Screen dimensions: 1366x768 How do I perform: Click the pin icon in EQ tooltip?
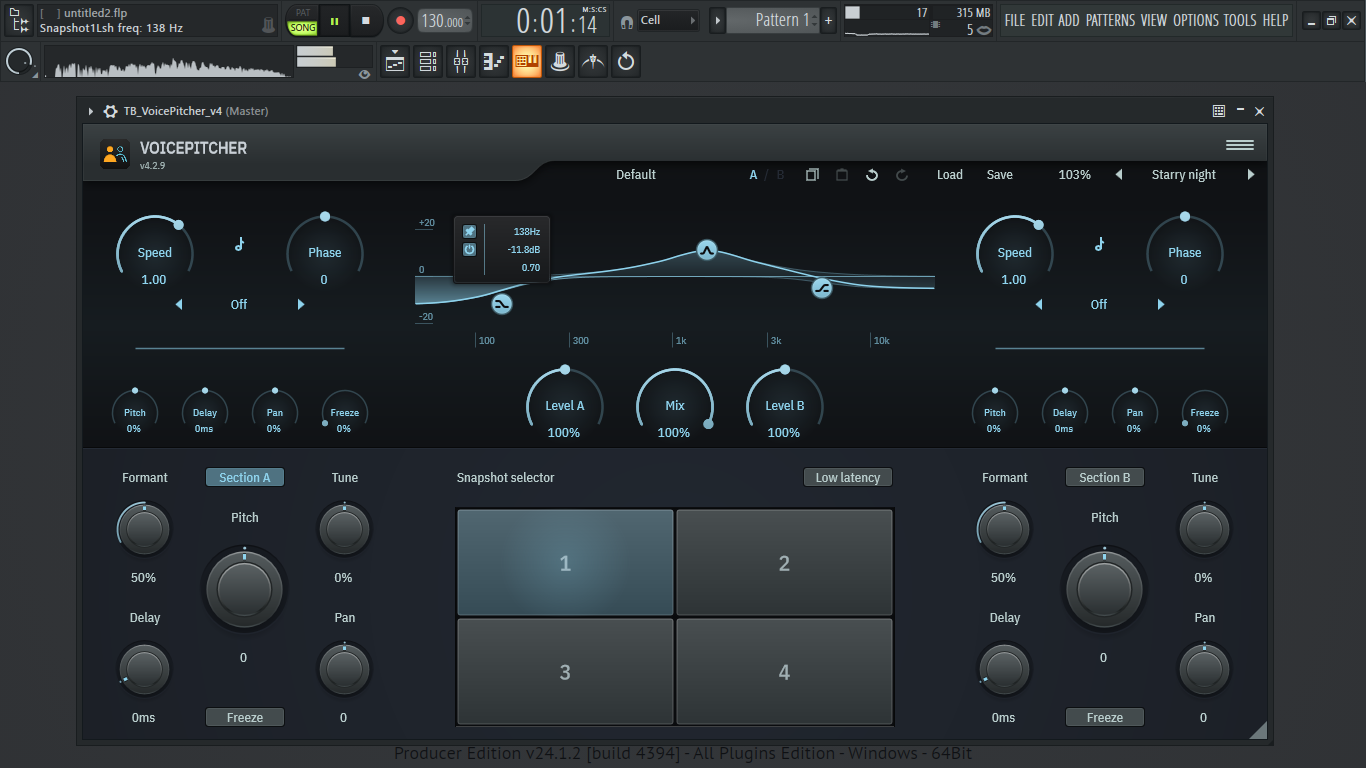pos(469,231)
